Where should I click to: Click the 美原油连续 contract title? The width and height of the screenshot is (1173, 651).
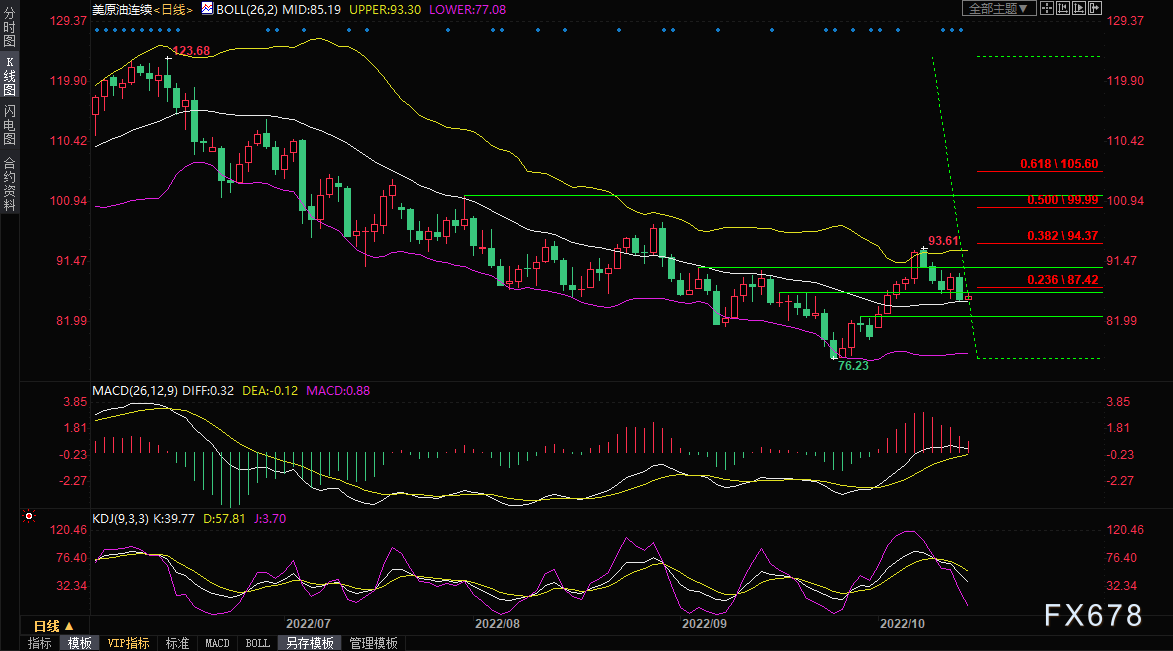coord(122,10)
